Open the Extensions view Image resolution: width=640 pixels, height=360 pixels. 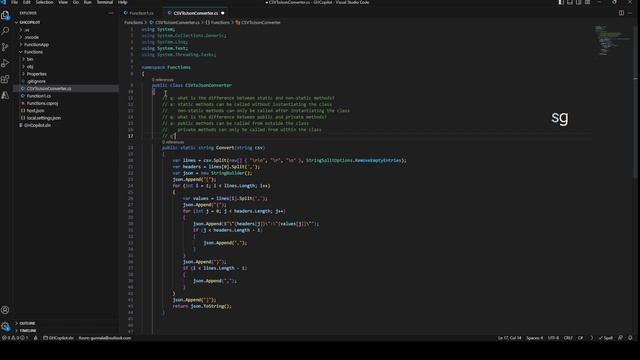5,79
